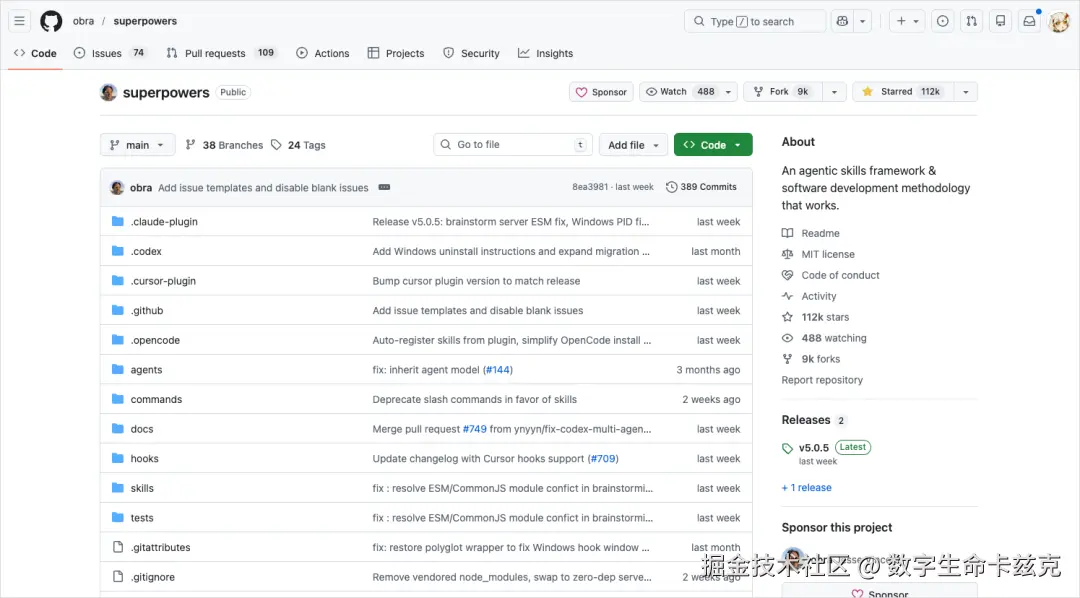This screenshot has height=598, width=1080.
Task: Open the .gitattributes file
Action: click(160, 547)
